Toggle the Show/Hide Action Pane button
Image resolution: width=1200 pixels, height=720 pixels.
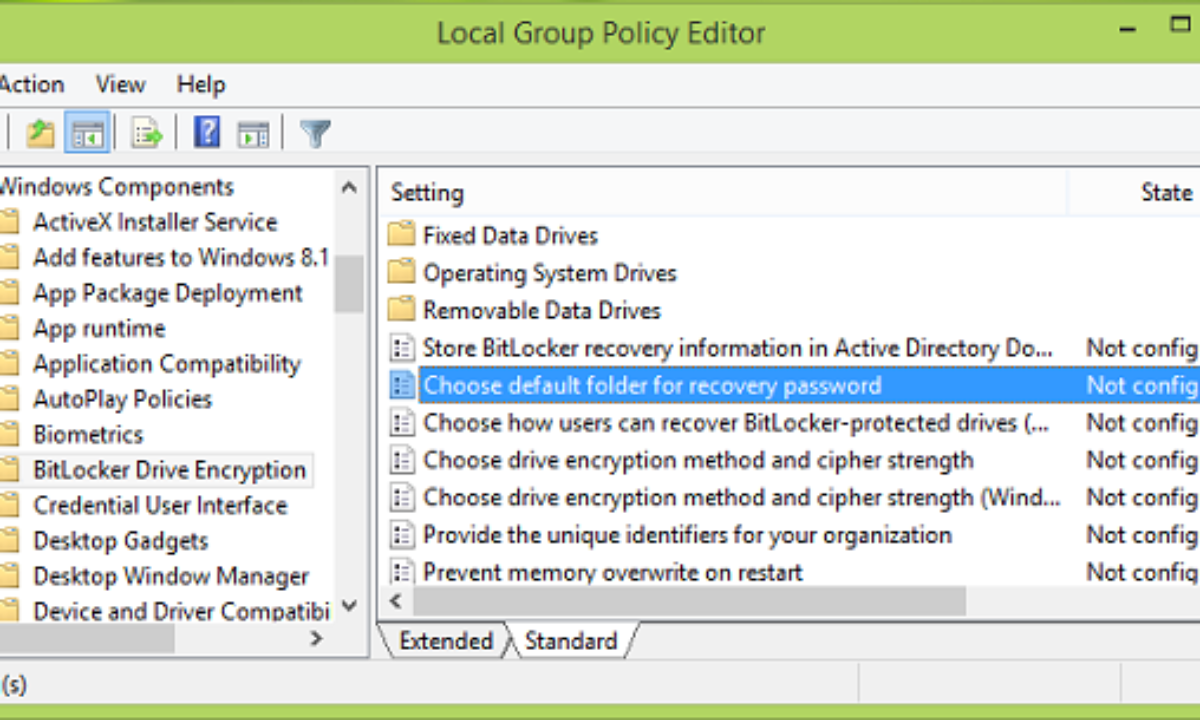point(253,133)
